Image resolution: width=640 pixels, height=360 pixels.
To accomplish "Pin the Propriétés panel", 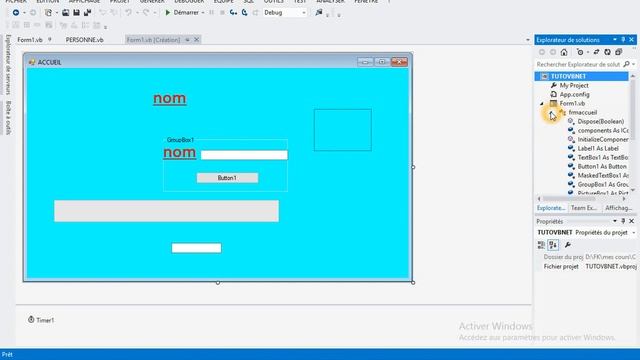I will coord(623,221).
